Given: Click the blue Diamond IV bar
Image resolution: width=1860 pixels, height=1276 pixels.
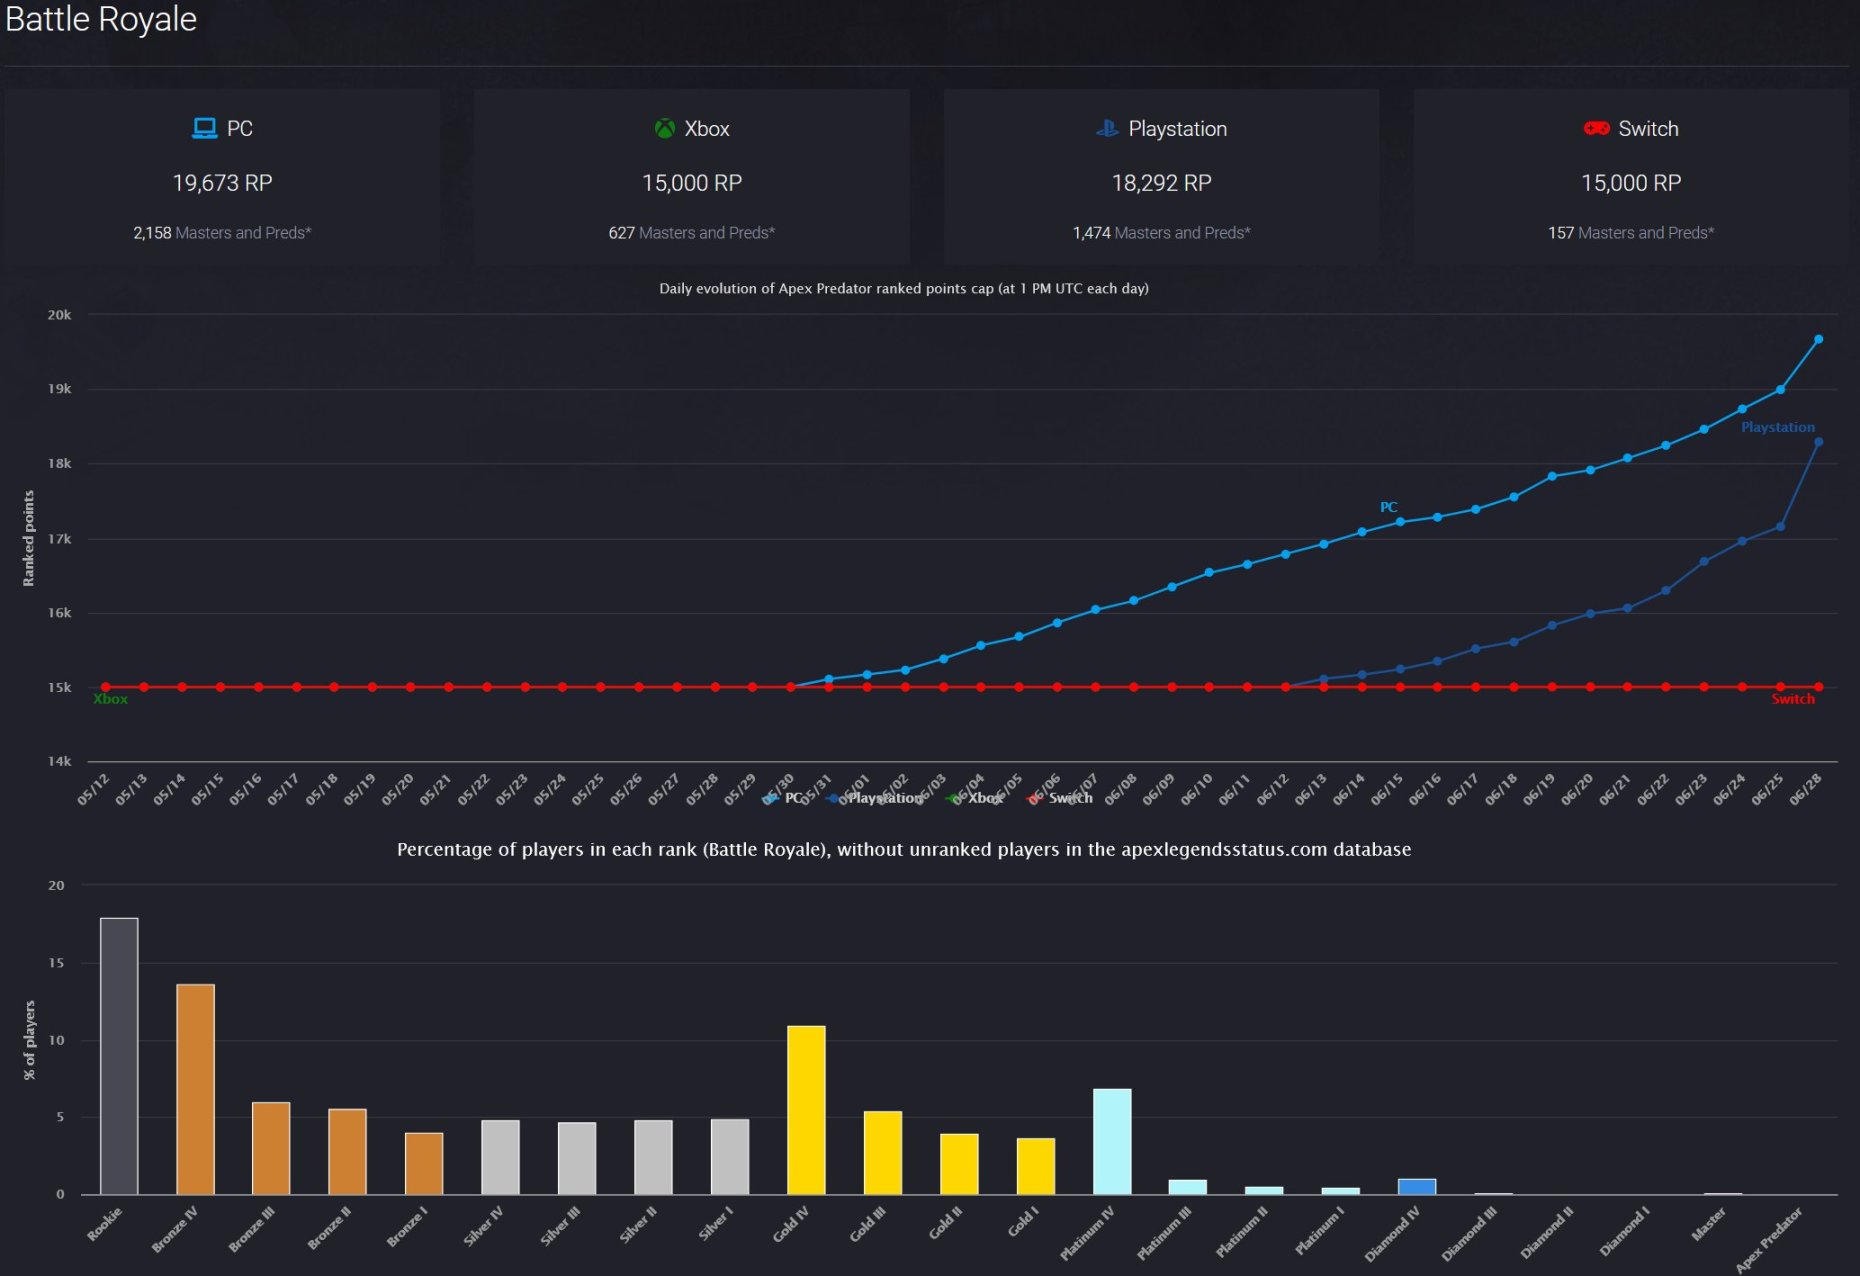Looking at the screenshot, I should [1417, 1186].
